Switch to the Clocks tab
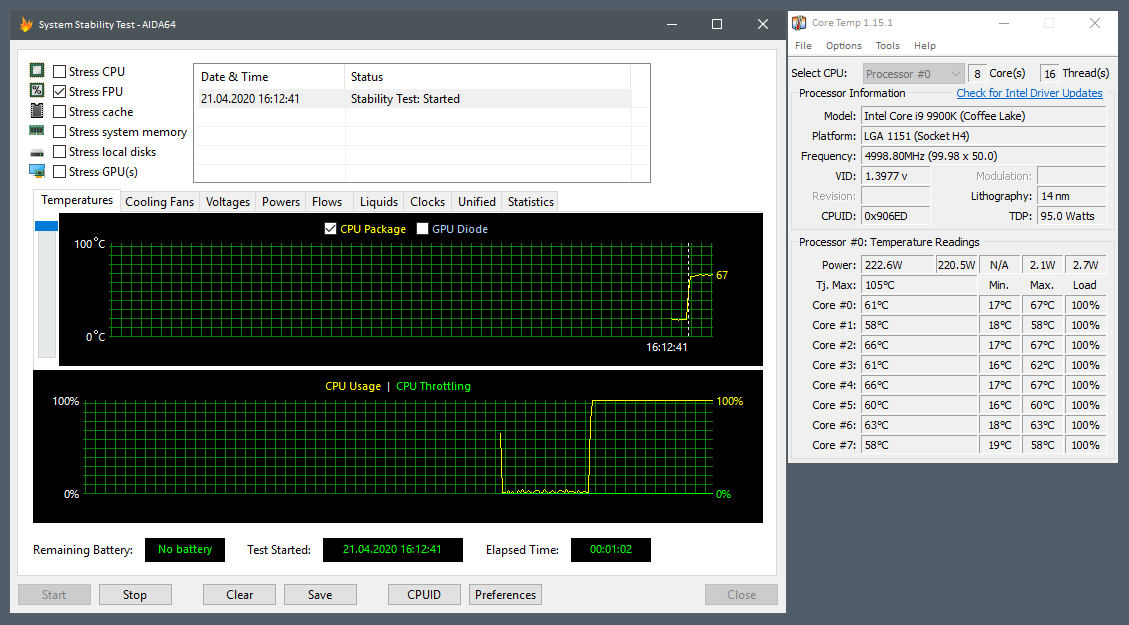This screenshot has height=625, width=1129. (x=428, y=202)
